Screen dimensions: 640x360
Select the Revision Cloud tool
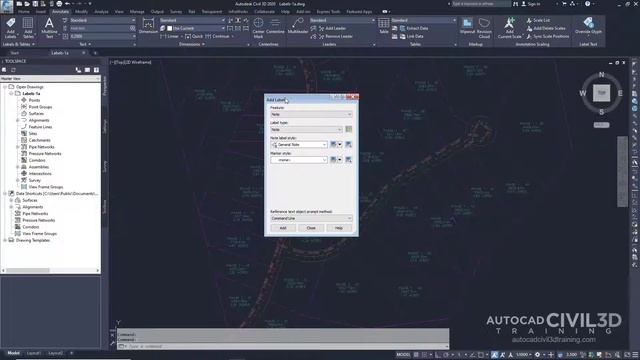click(x=484, y=28)
